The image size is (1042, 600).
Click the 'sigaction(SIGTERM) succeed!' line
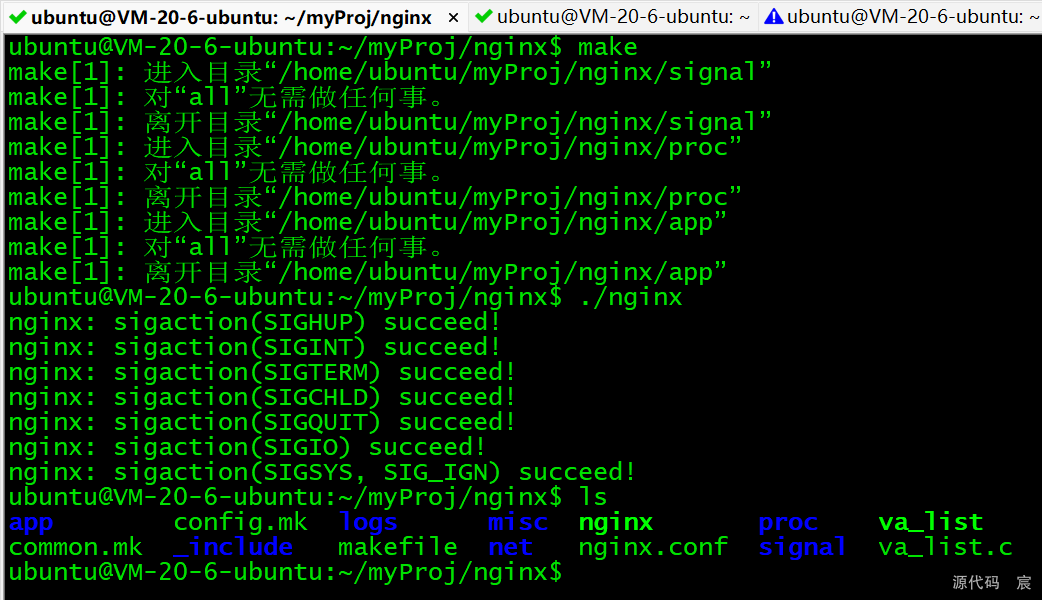[262, 372]
